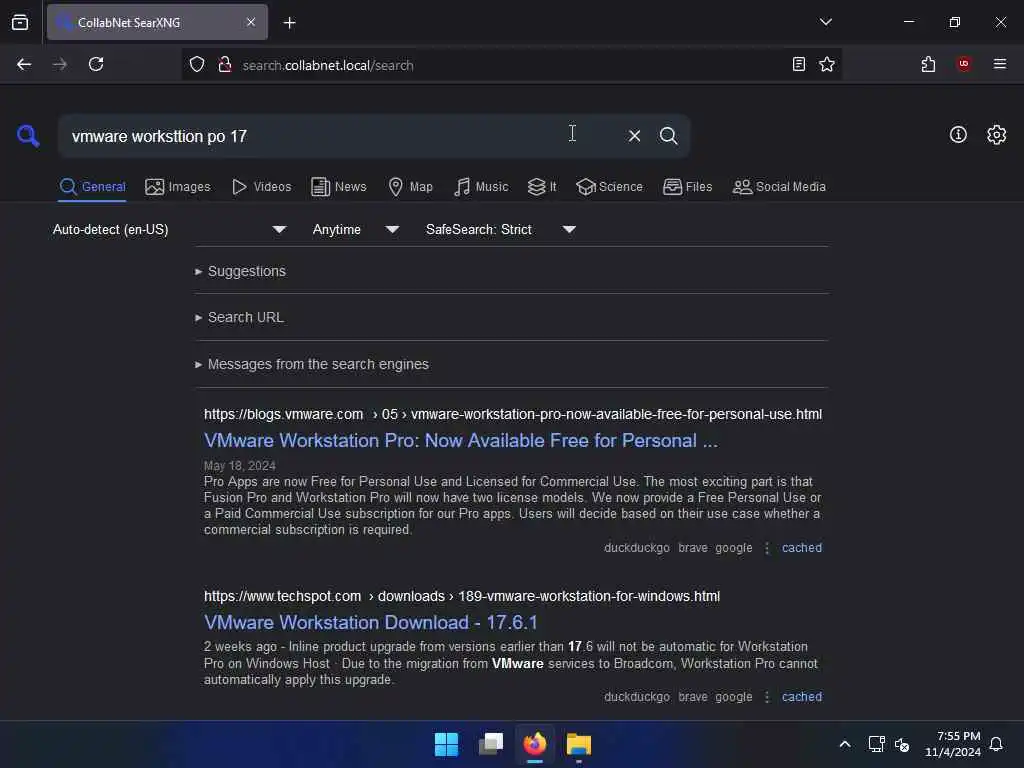
Task: Click the SearXNG magnifier logo
Action: point(28,136)
